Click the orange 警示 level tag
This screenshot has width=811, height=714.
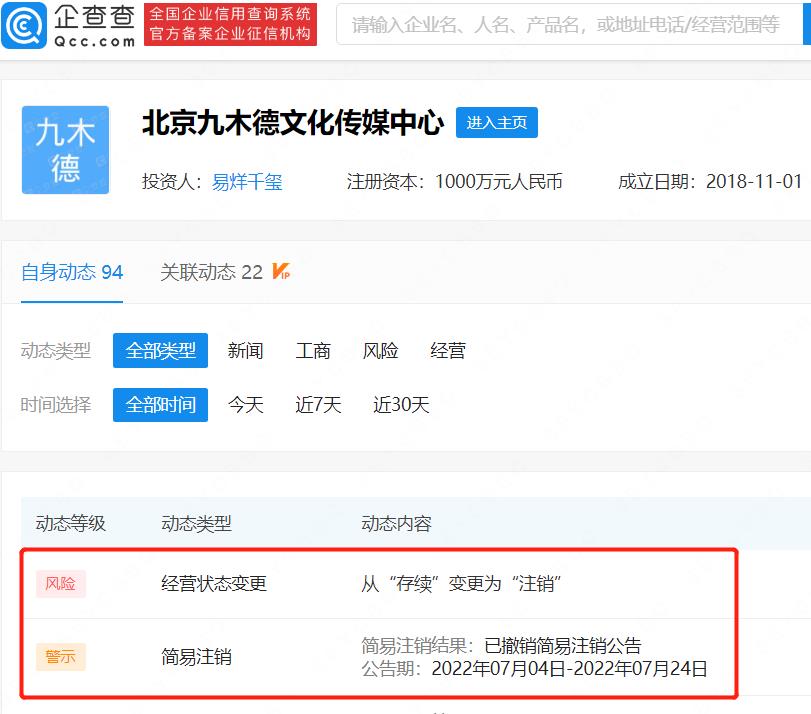pyautogui.click(x=61, y=657)
